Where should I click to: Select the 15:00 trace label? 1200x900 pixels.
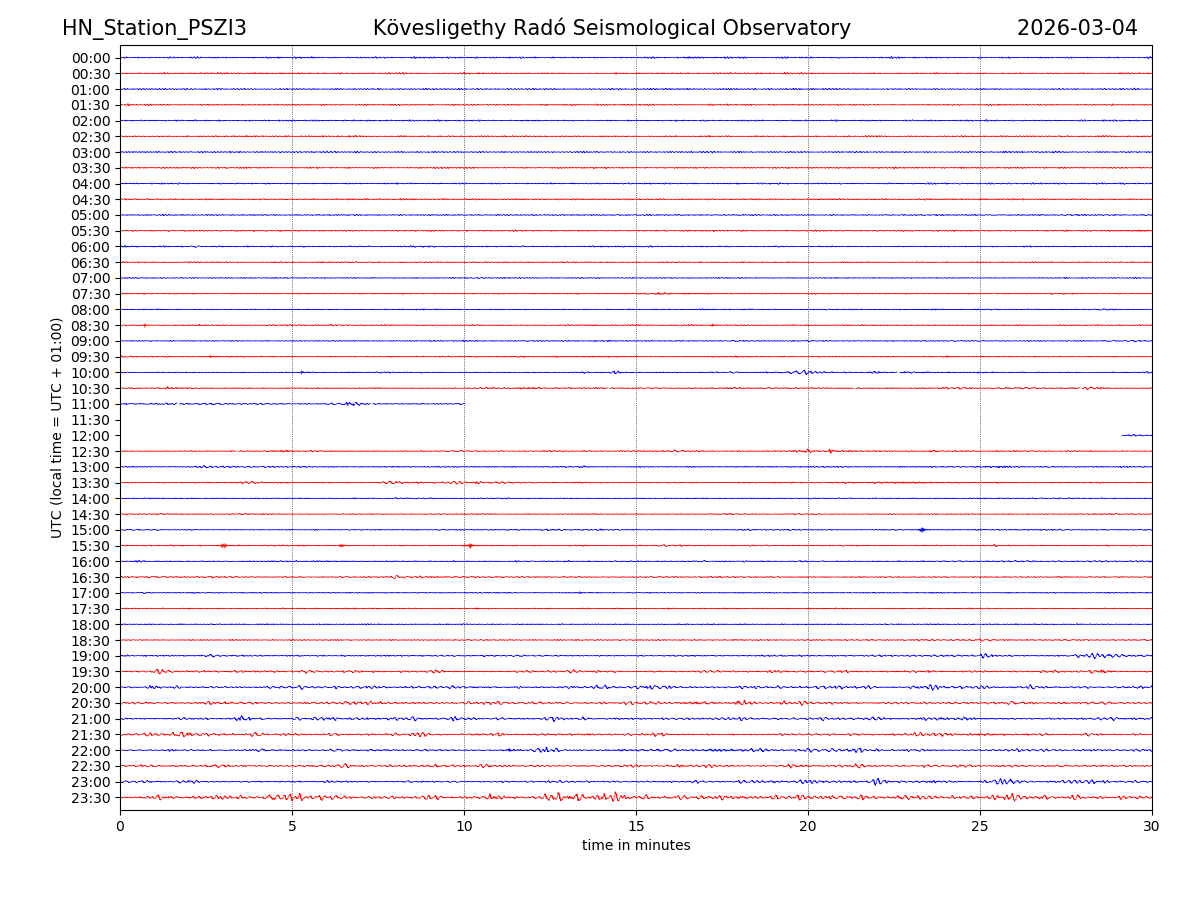click(91, 530)
